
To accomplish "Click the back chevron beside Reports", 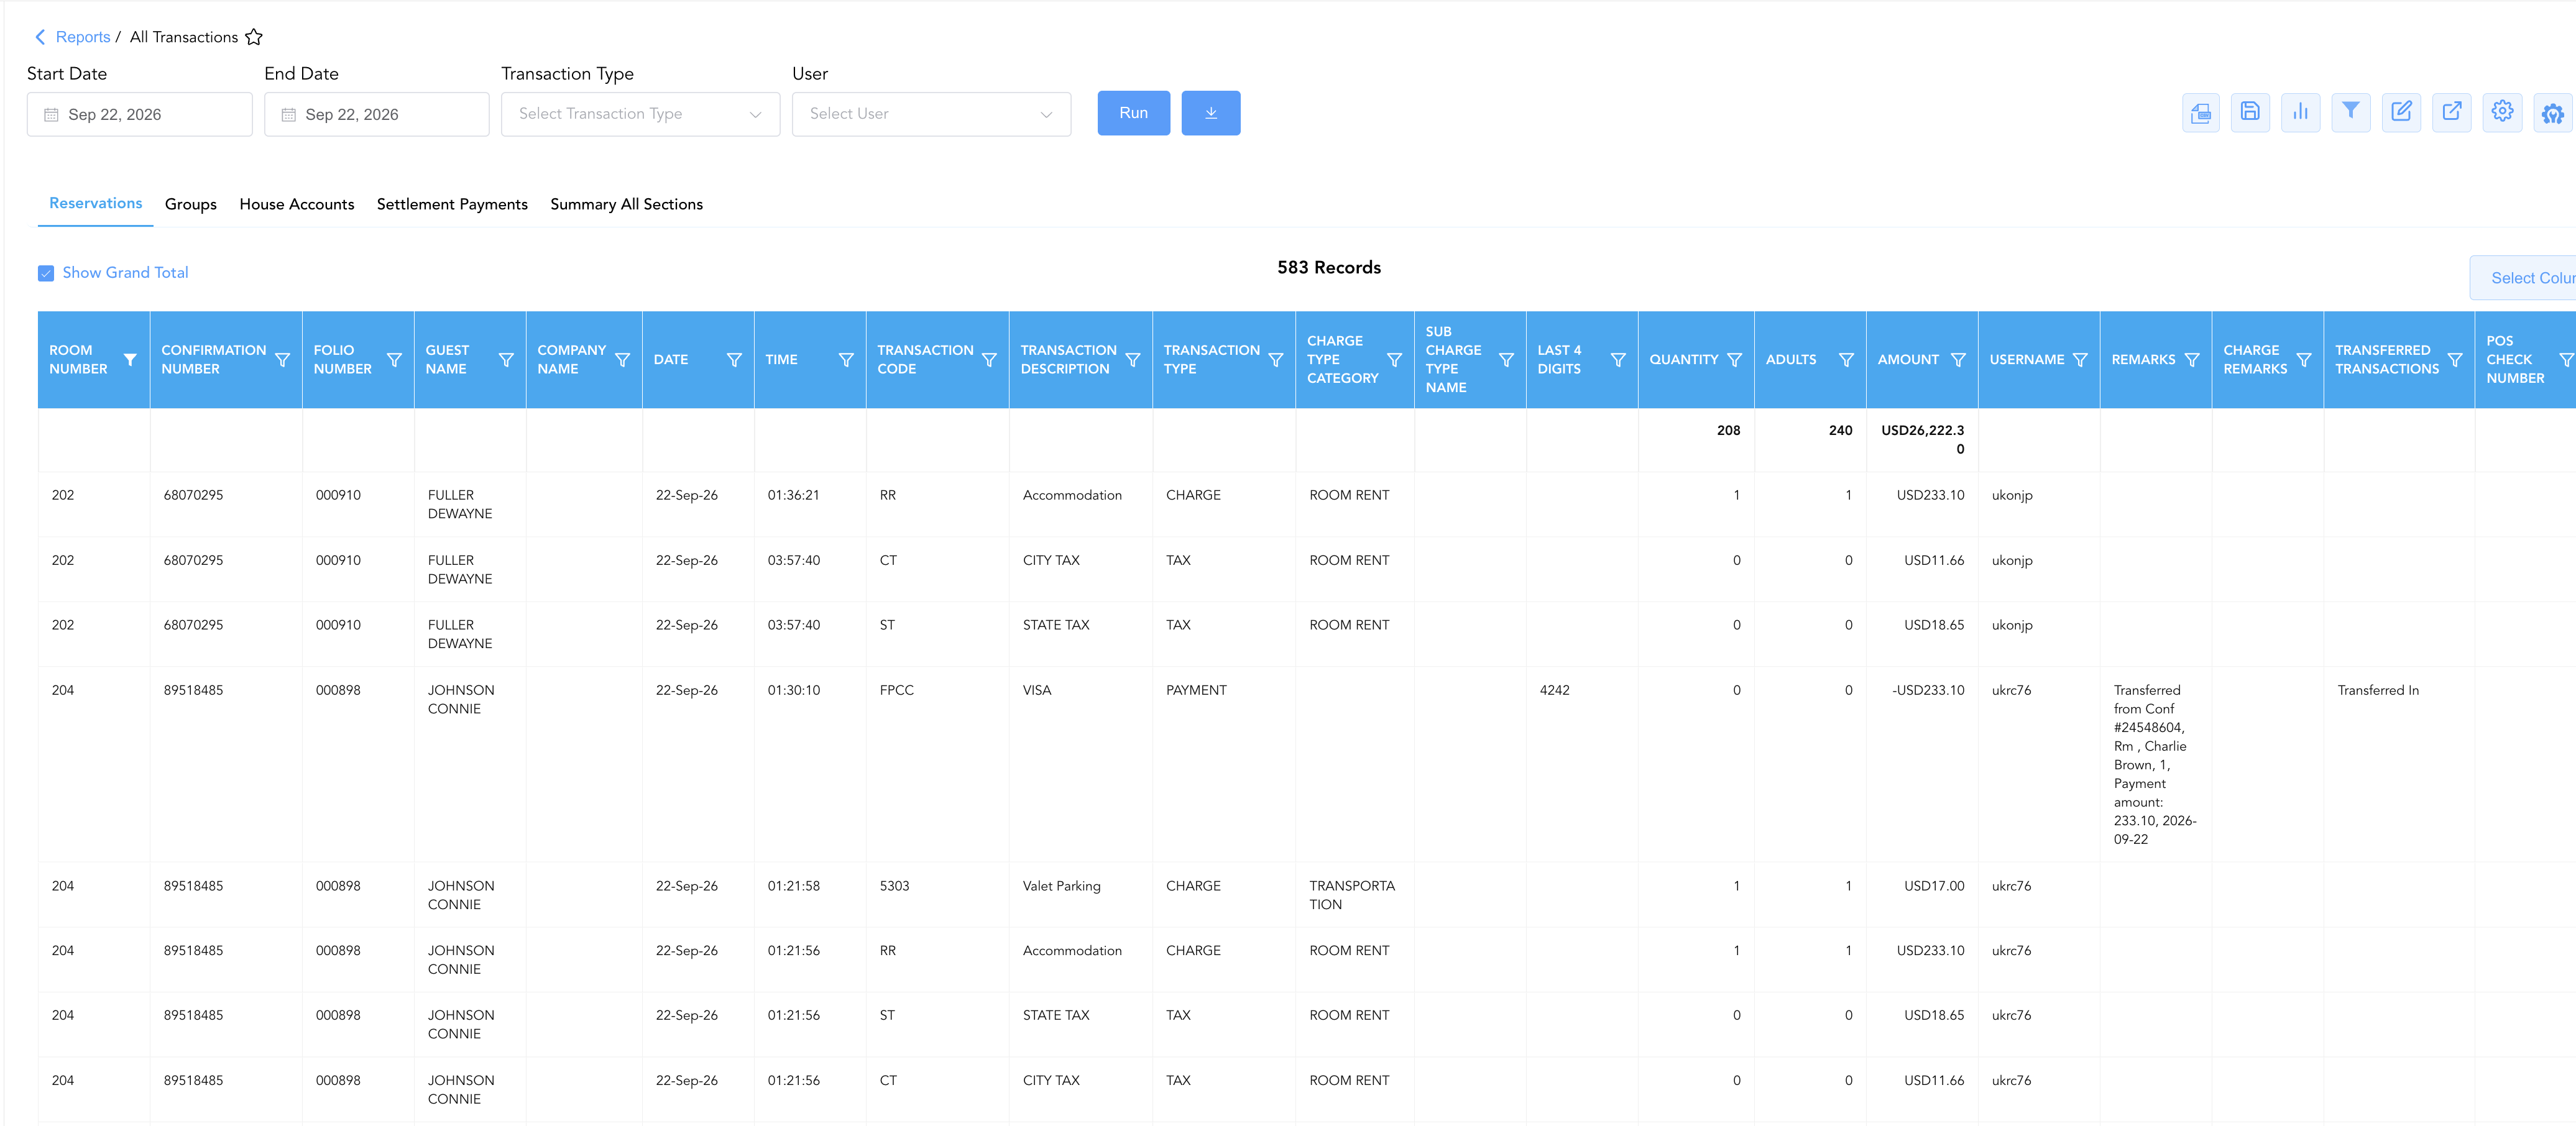I will (40, 37).
